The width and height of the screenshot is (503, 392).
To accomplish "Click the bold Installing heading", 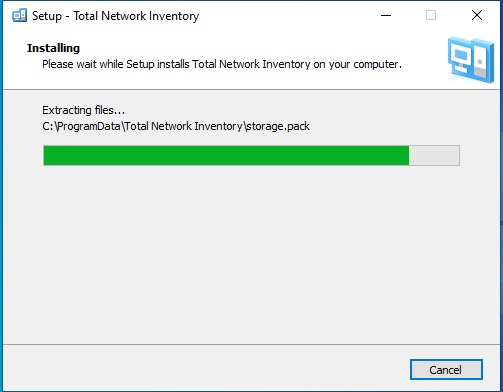I will 53,48.
